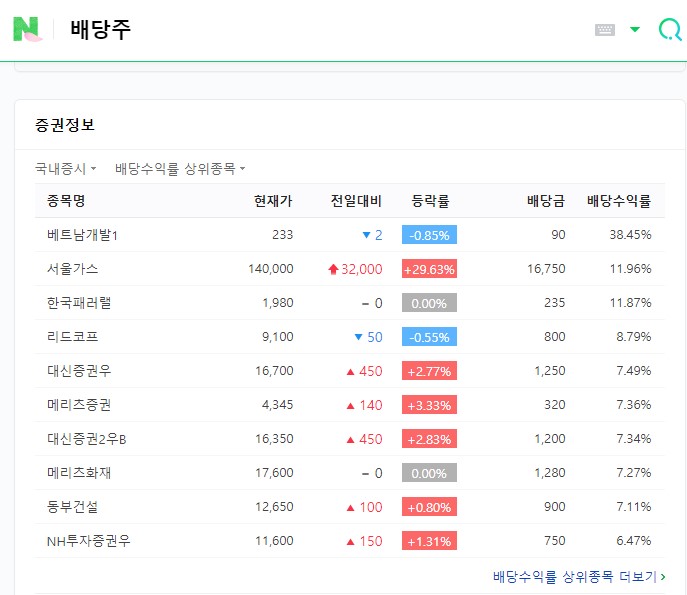The image size is (687, 595).
Task: Click the +2.77% change badge
Action: point(429,371)
